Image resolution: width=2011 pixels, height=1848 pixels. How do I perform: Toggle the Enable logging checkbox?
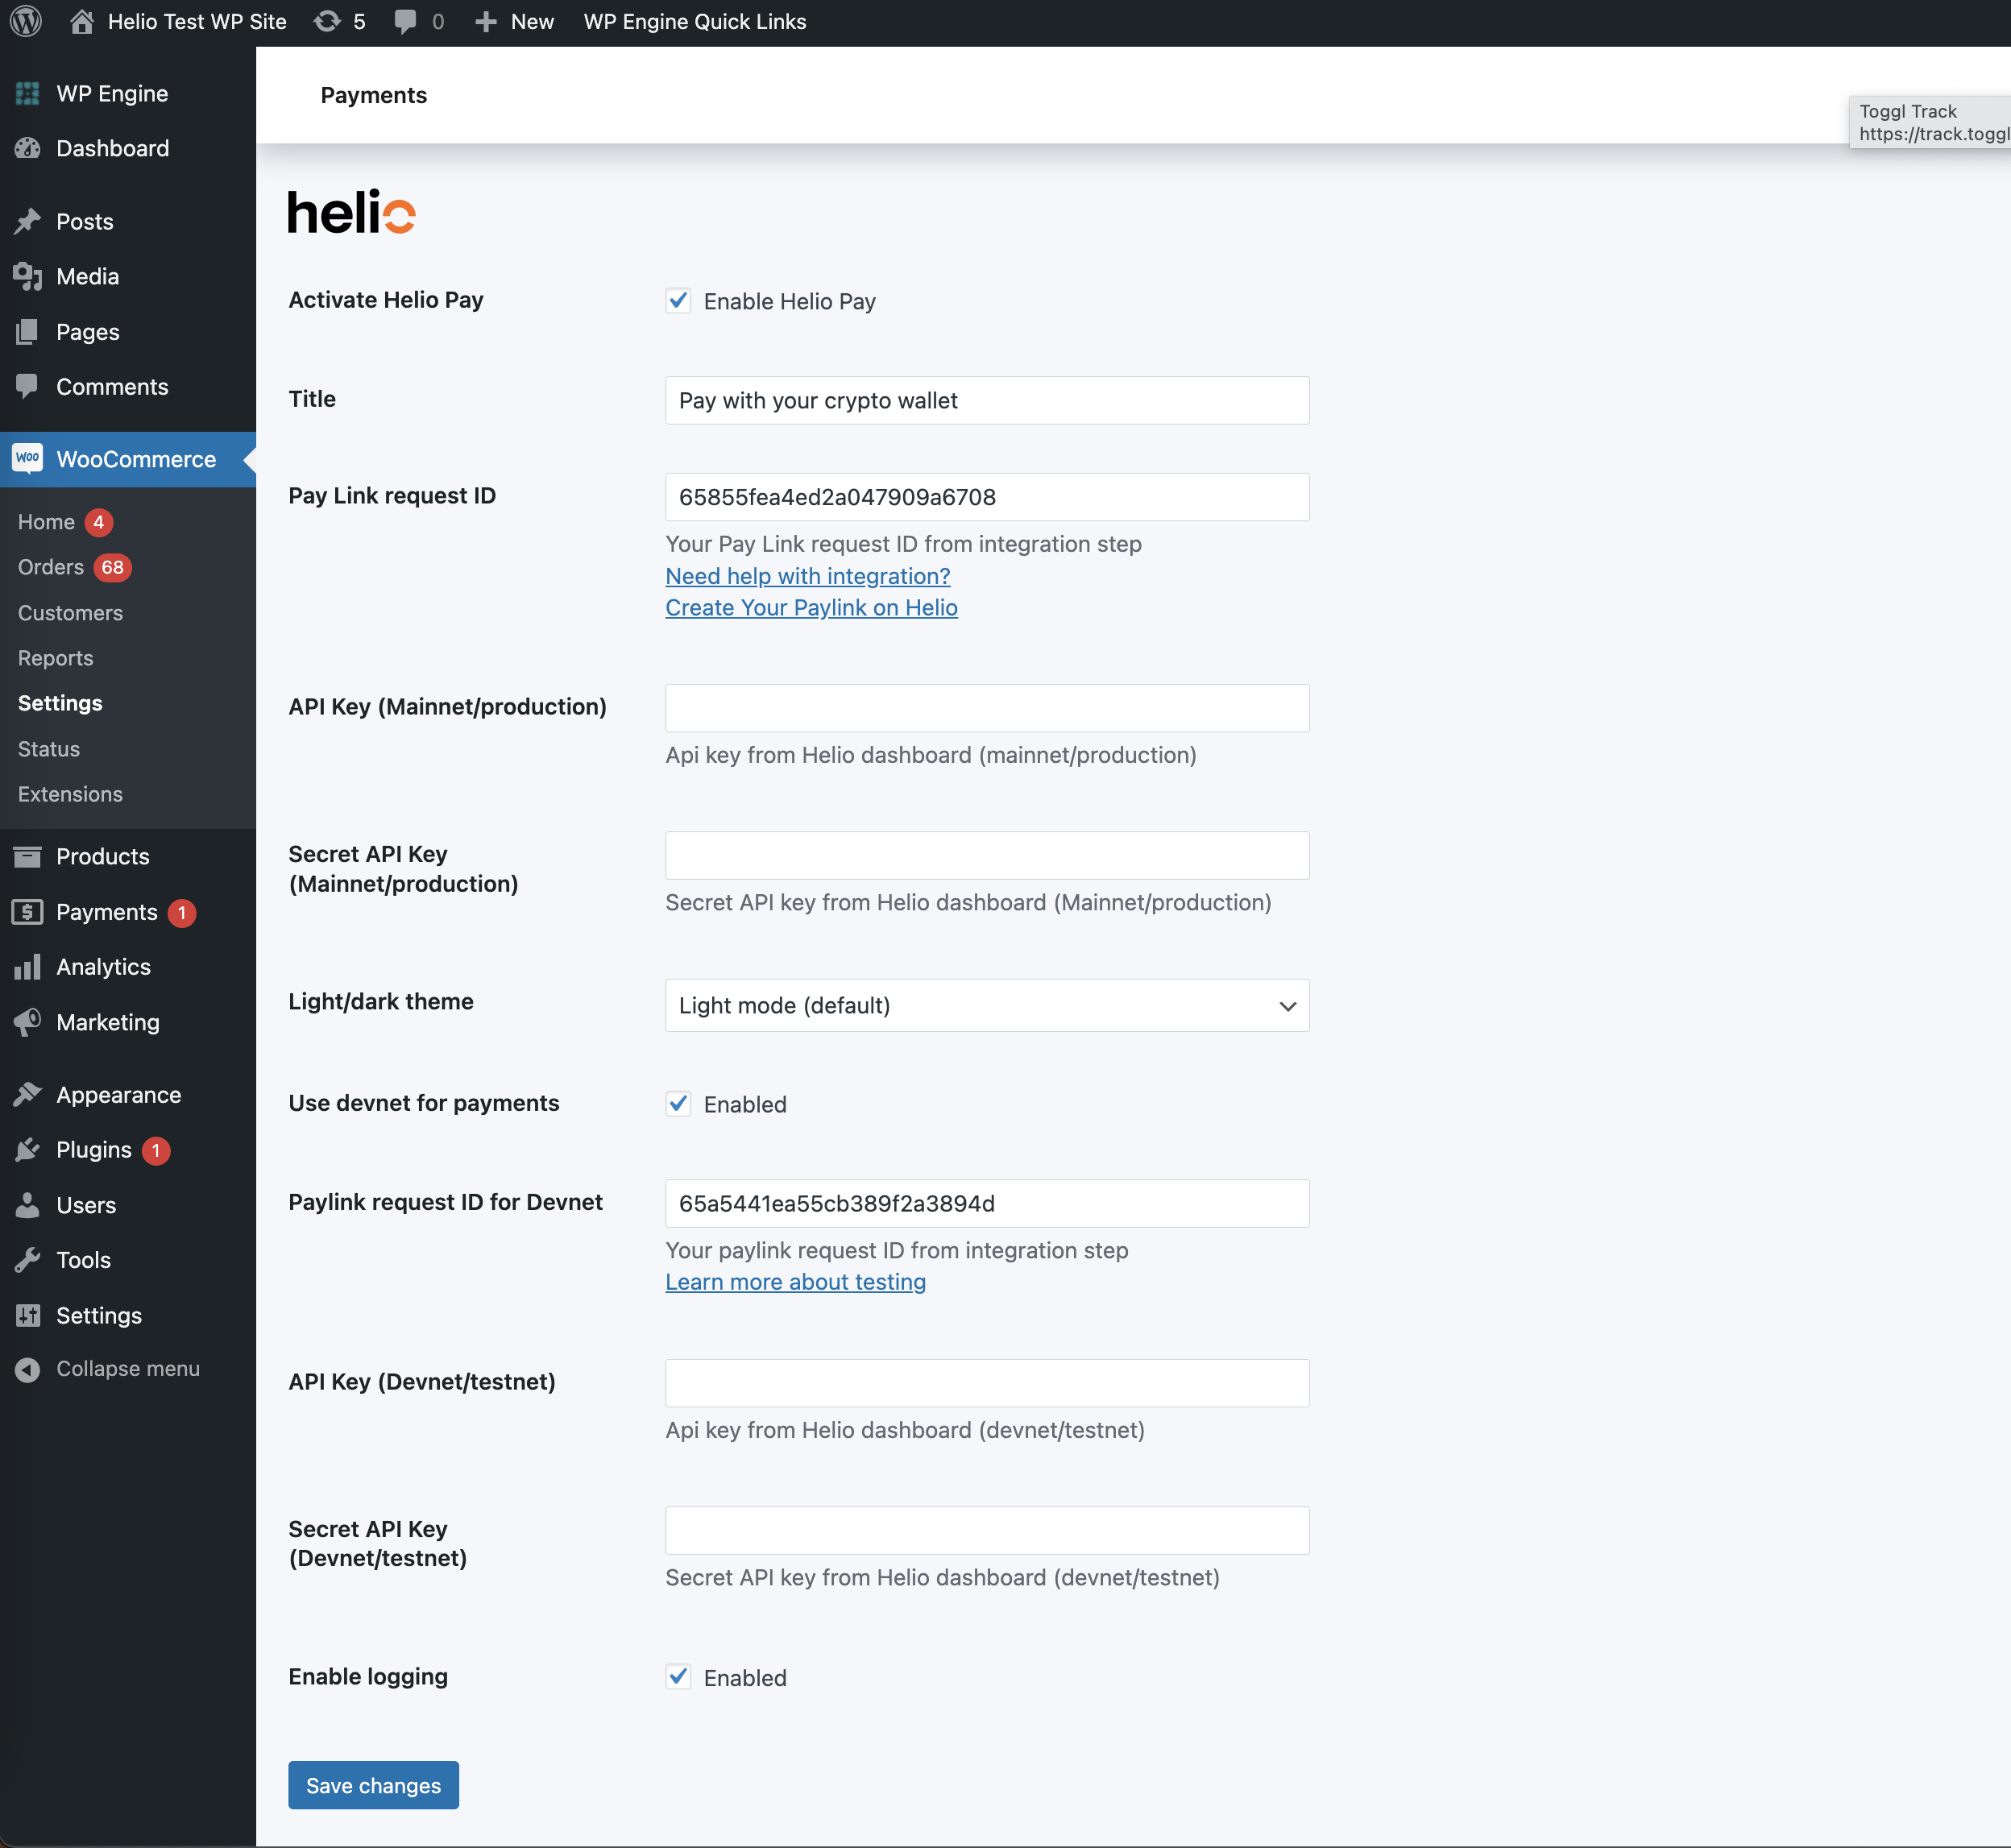click(x=678, y=1677)
